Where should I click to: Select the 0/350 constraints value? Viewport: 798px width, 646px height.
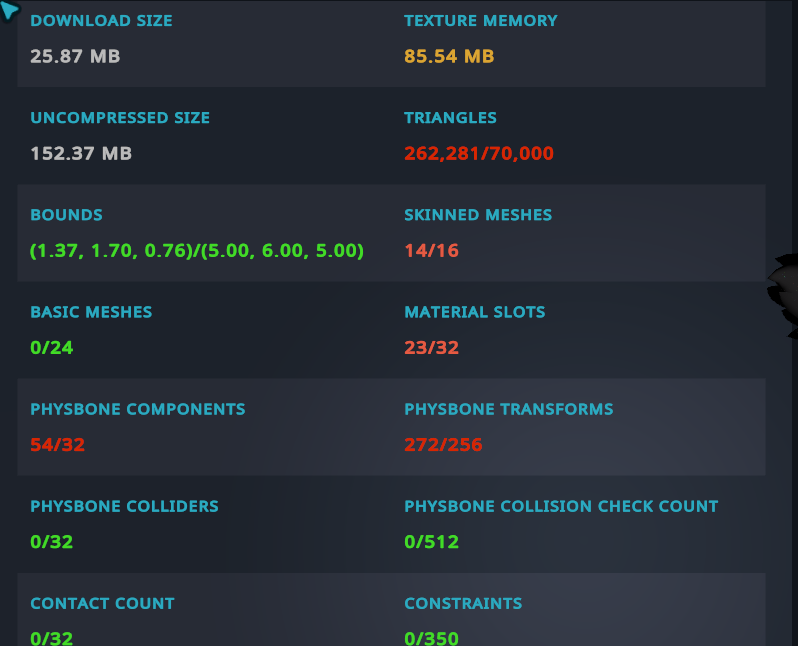pyautogui.click(x=432, y=638)
